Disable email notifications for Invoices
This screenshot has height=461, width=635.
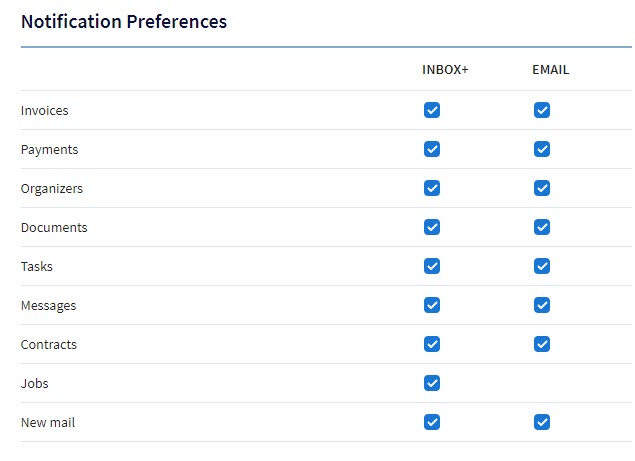(542, 110)
